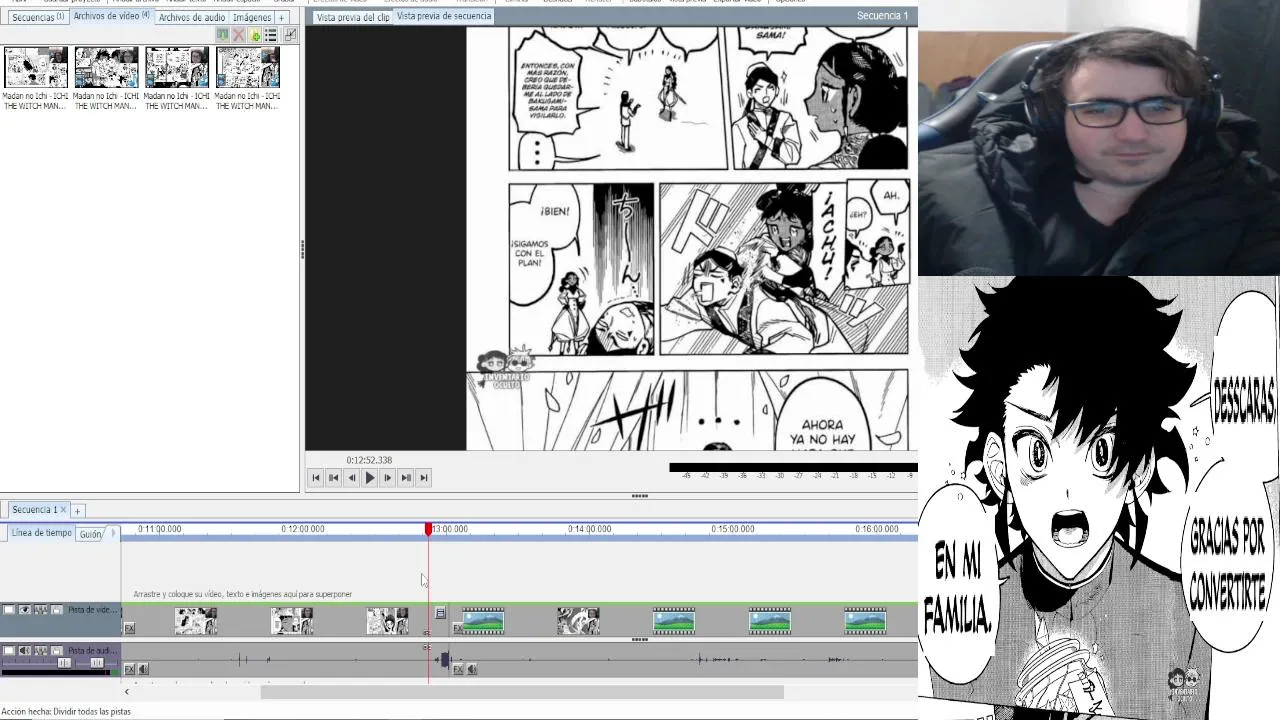Add a new bin tab with plus
The width and height of the screenshot is (1280, 720).
[x=282, y=17]
